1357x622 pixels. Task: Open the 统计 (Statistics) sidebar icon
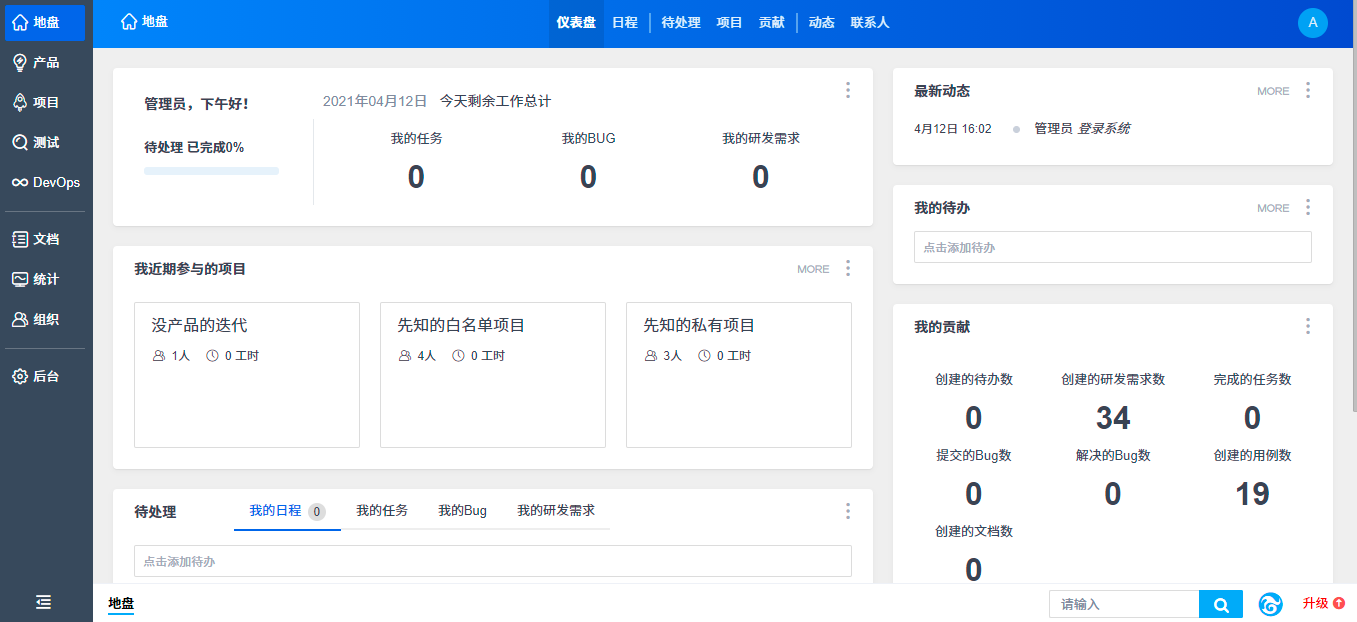20,280
